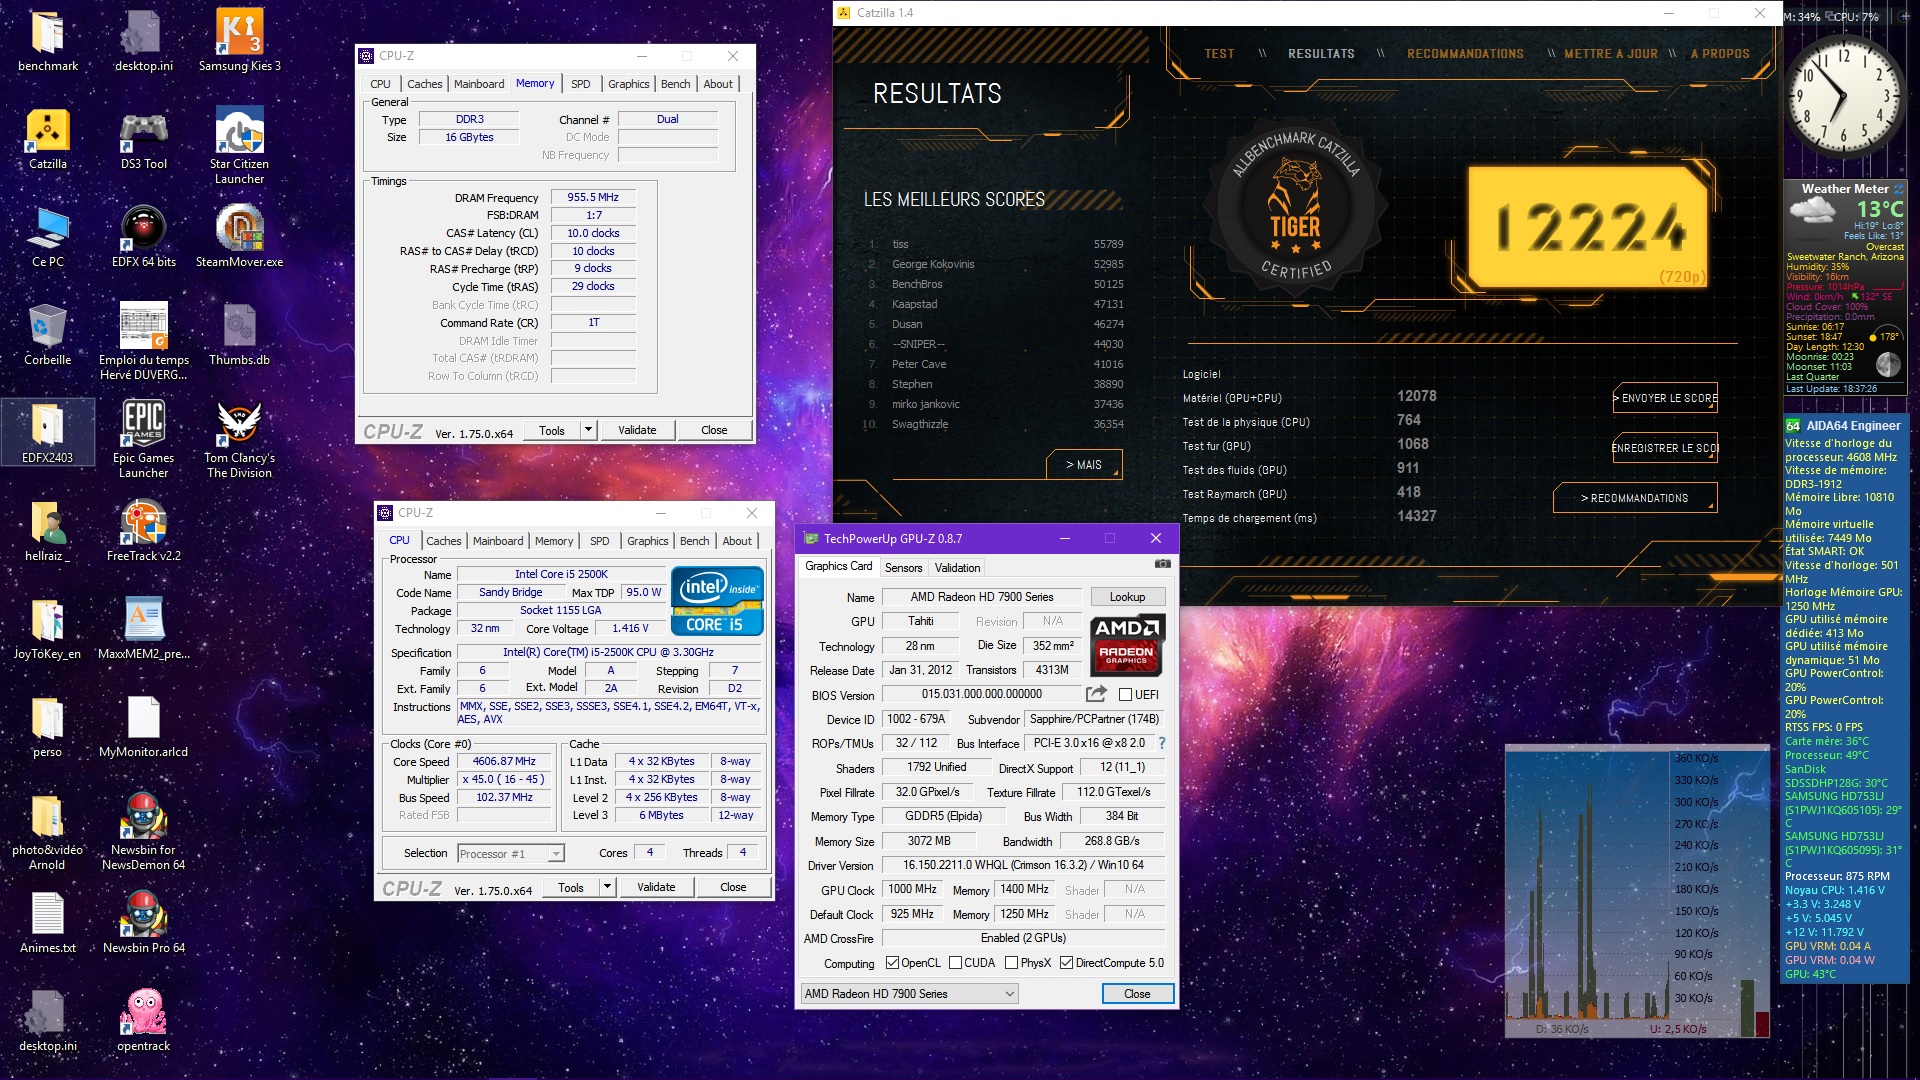Image resolution: width=1920 pixels, height=1080 pixels.
Task: Open Tools dropdown arrow in lower CPU-Z
Action: pos(607,887)
